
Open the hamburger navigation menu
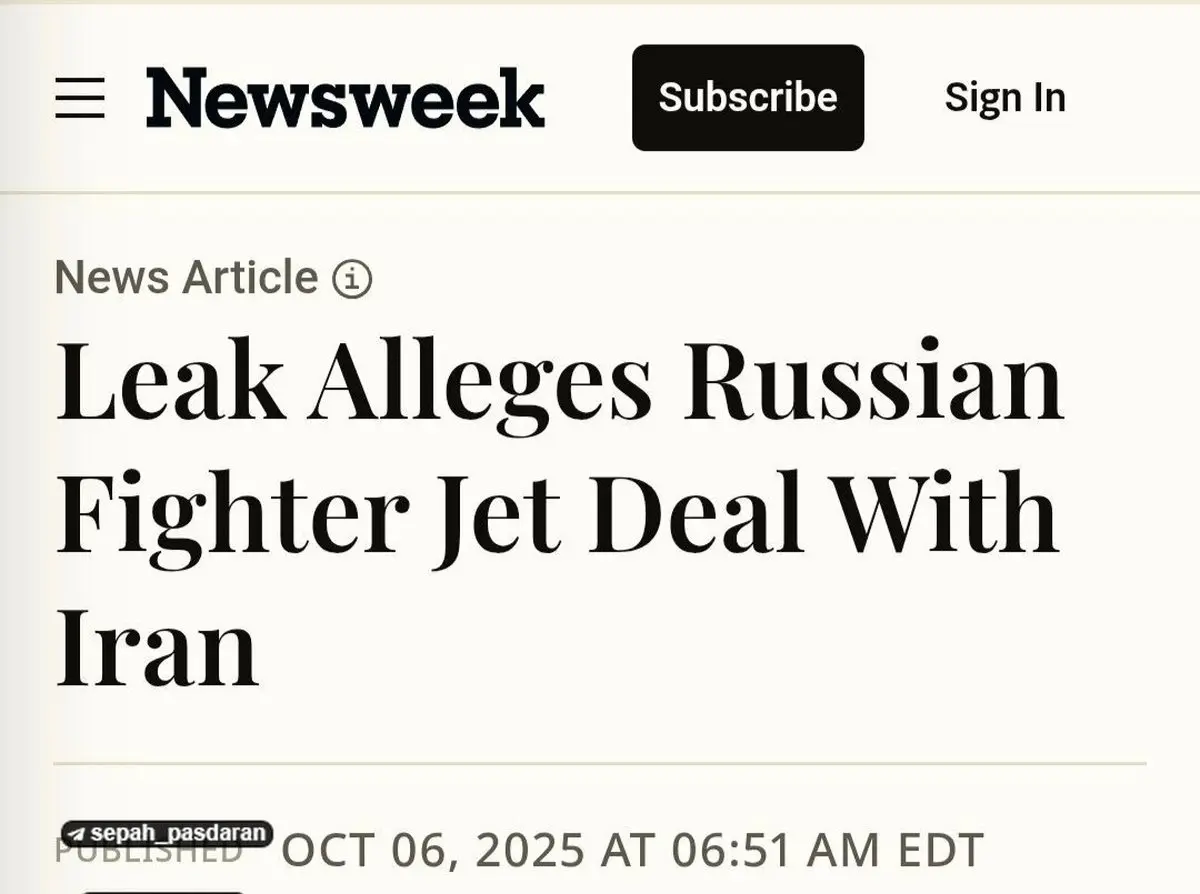tap(80, 98)
